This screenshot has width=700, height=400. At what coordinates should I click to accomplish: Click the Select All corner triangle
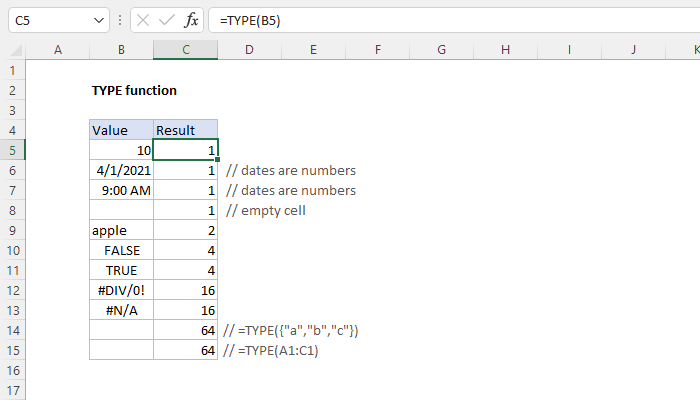16,50
